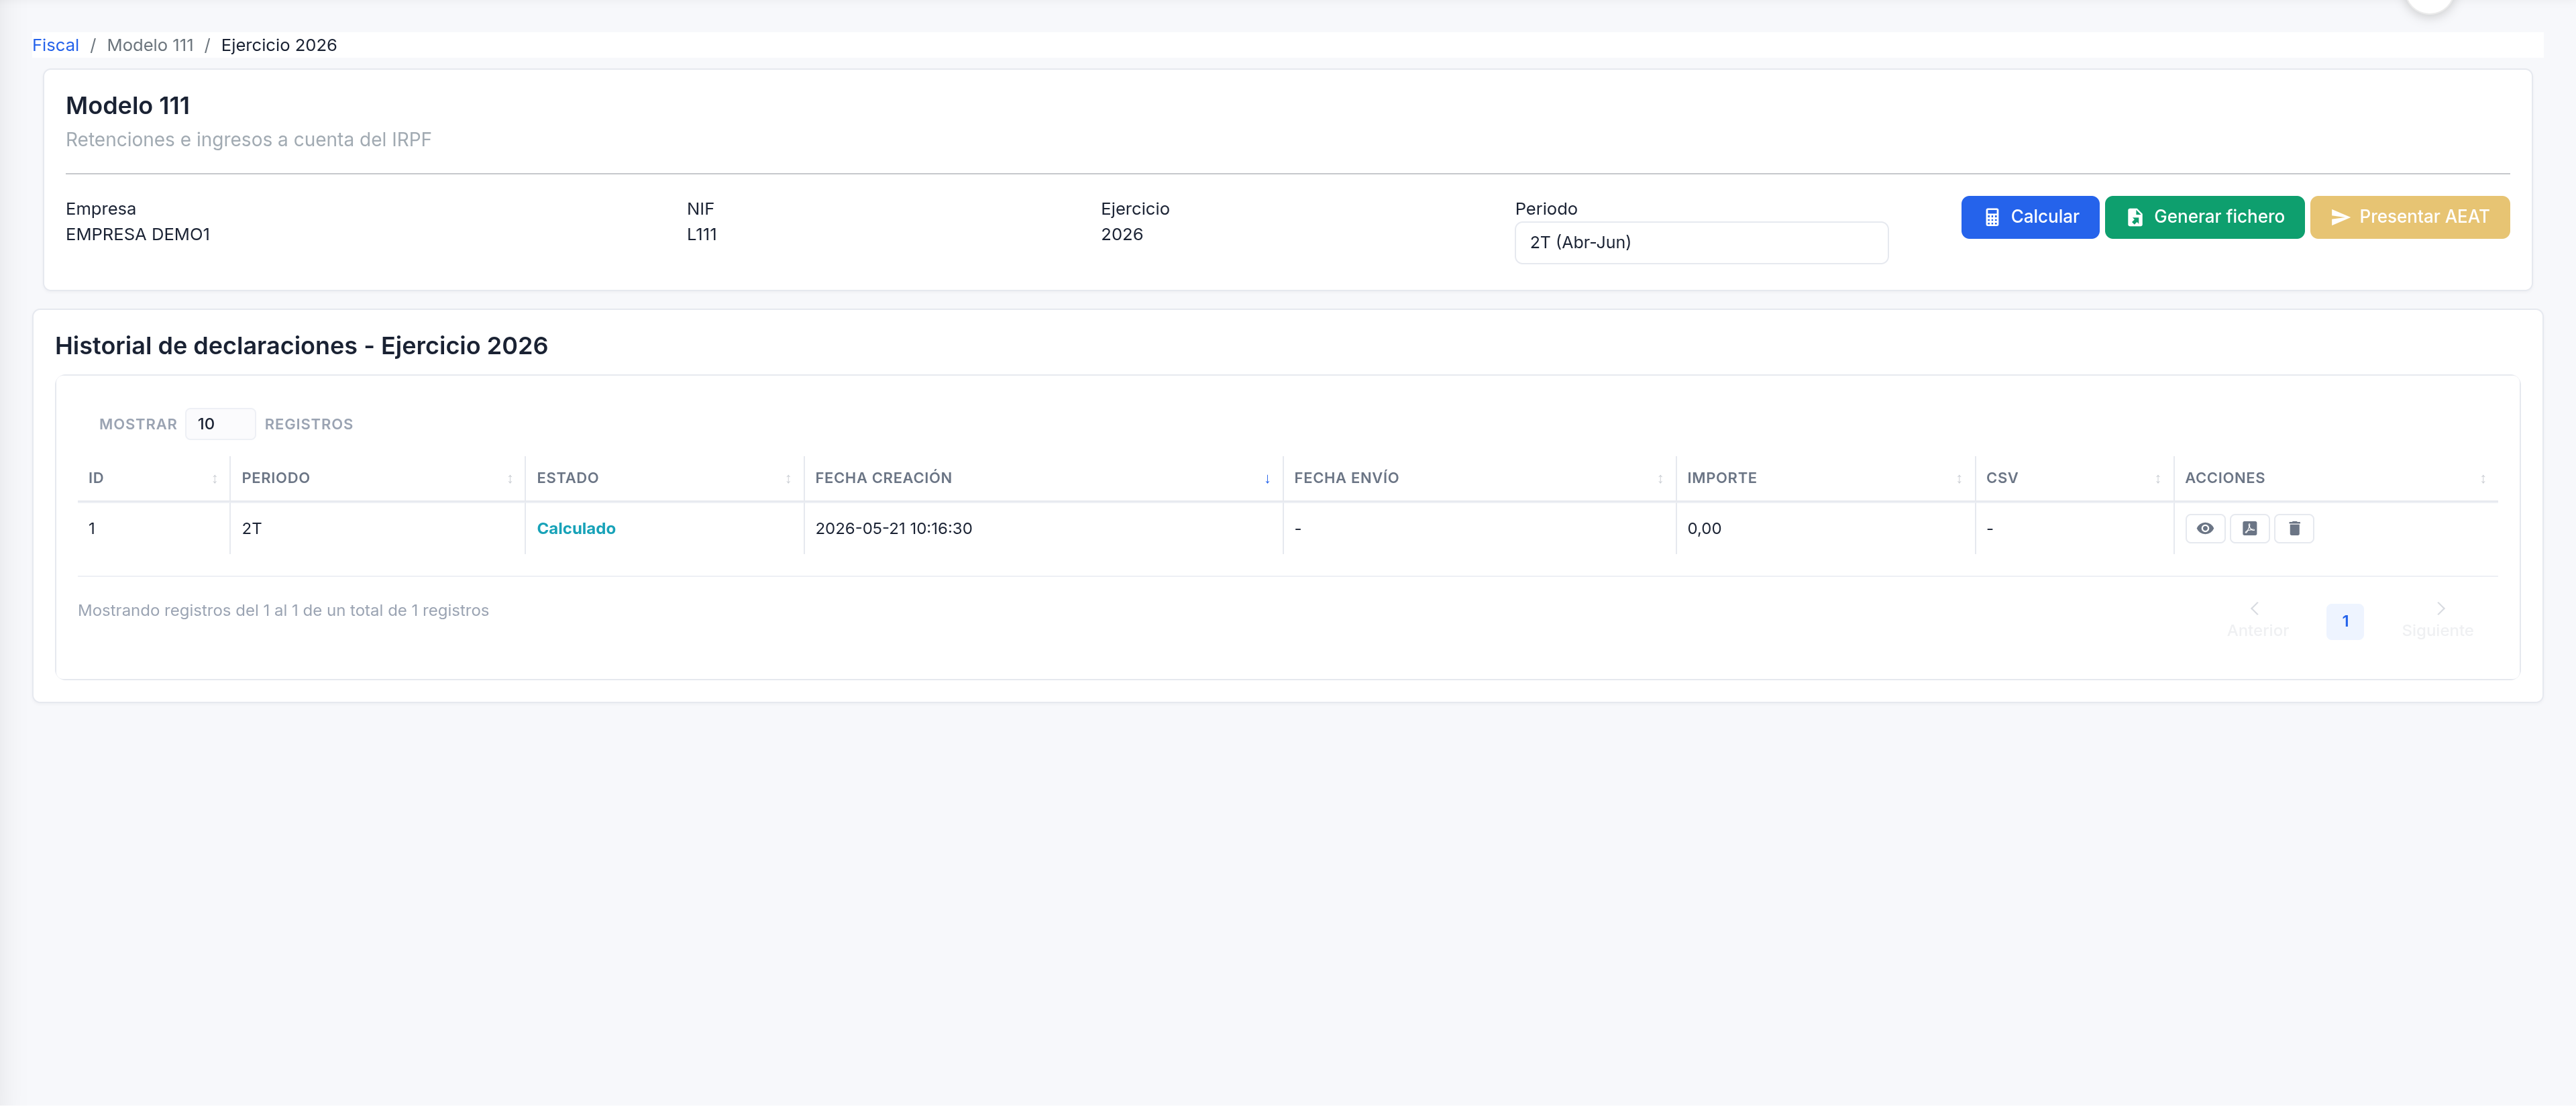Viewport: 2576px width, 1115px height.
Task: Sort table by Periodo column
Action: click(377, 478)
